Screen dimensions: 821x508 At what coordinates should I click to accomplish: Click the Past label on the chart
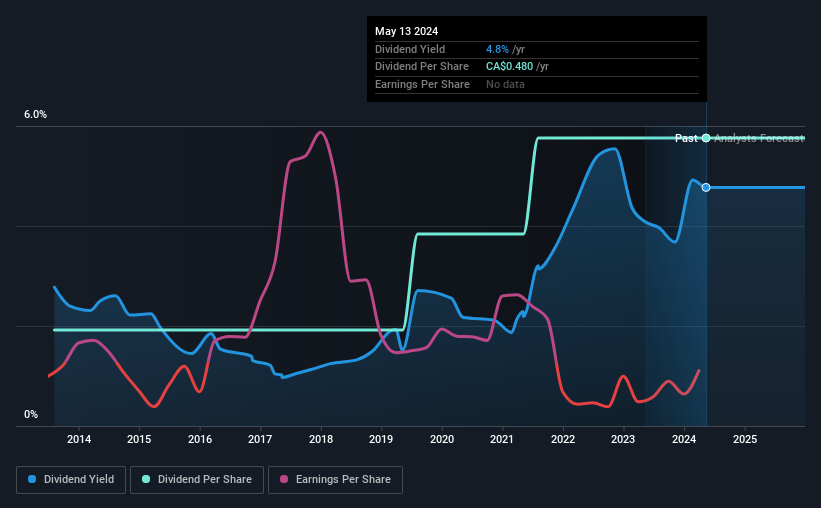[686, 138]
